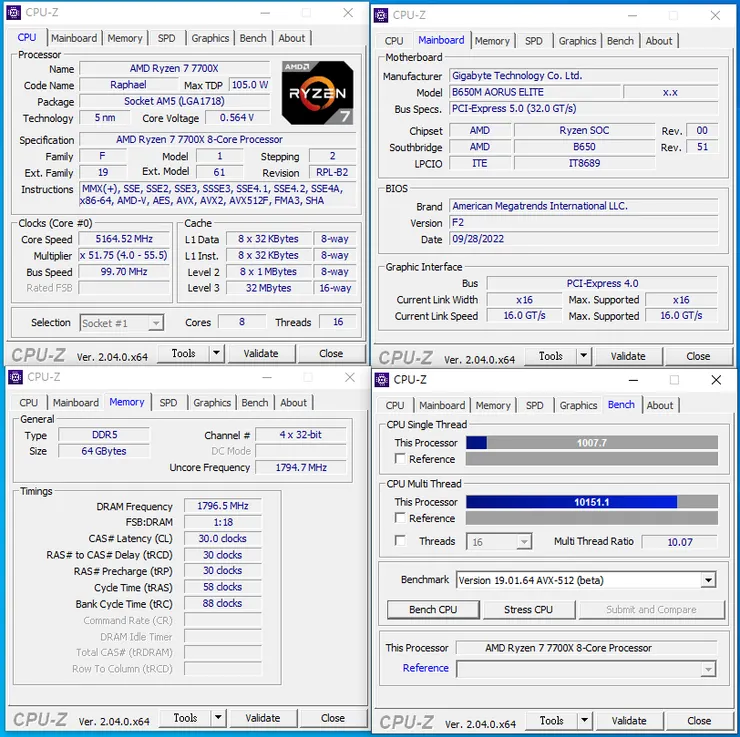Minimize the Bench CPU-Z window

[x=633, y=380]
